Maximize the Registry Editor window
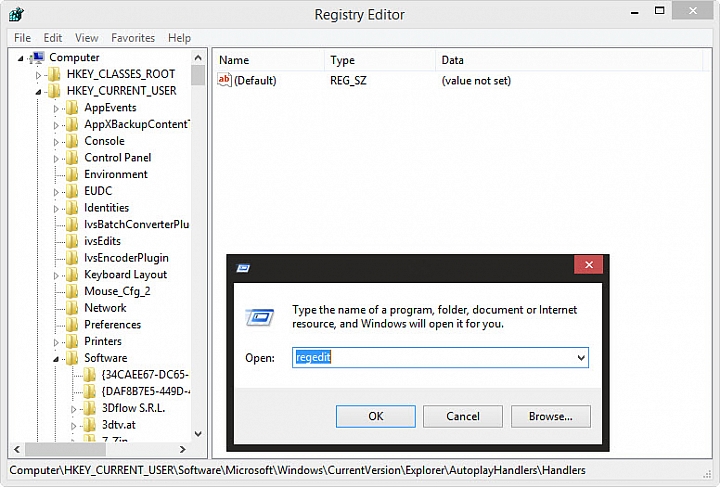Image resolution: width=720 pixels, height=487 pixels. point(659,11)
